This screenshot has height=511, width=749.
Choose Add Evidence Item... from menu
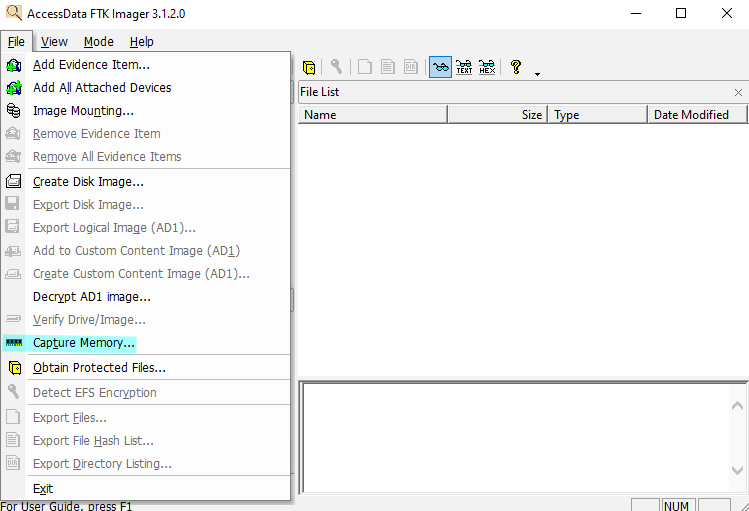click(146, 64)
